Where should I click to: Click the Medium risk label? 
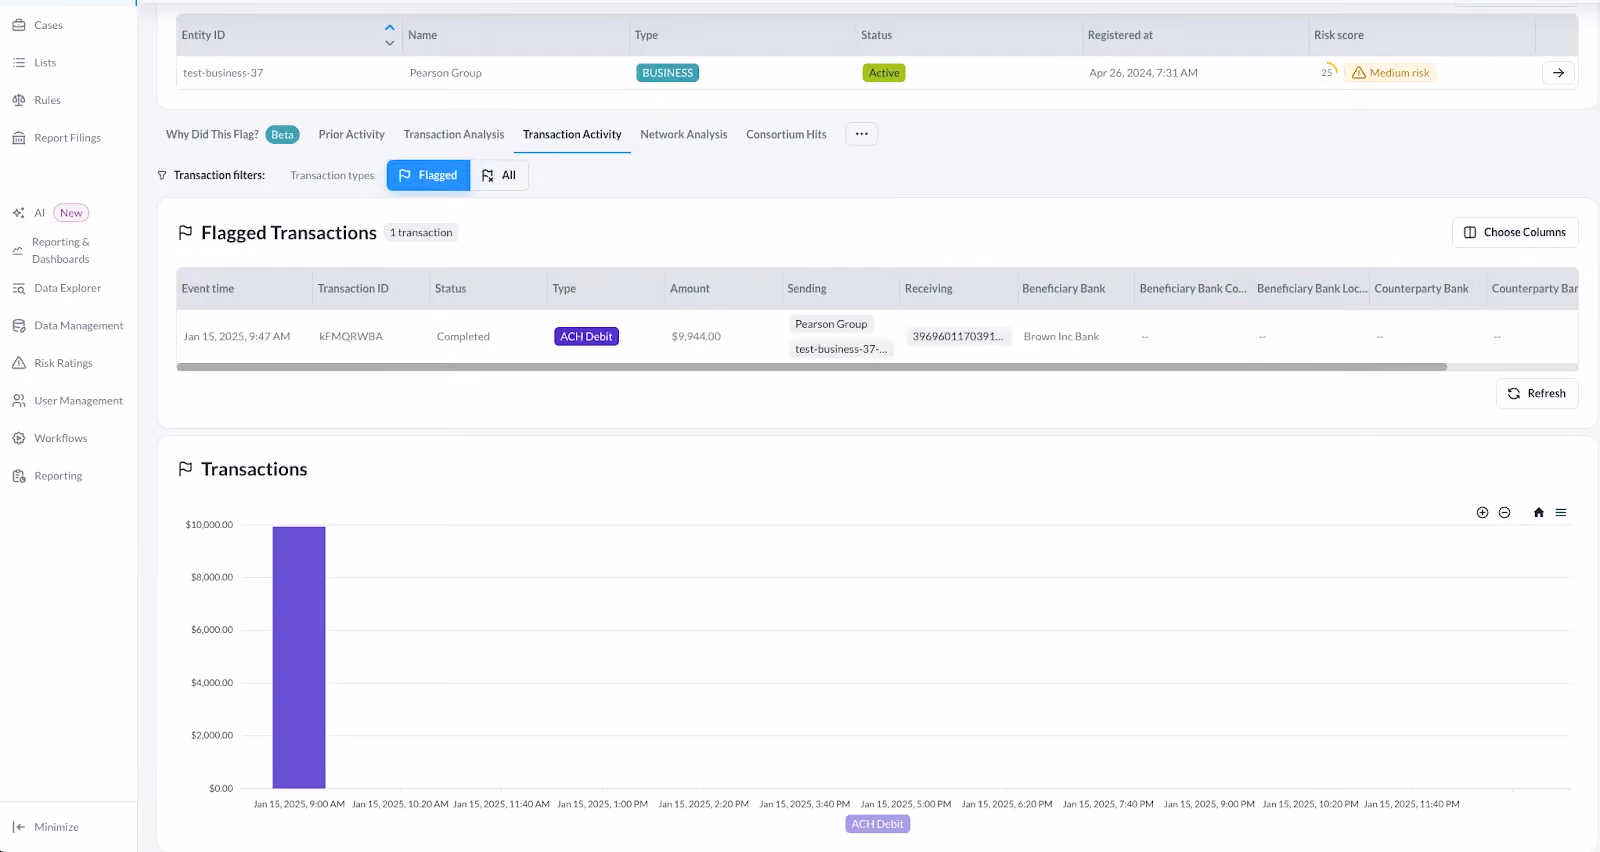pyautogui.click(x=1390, y=73)
